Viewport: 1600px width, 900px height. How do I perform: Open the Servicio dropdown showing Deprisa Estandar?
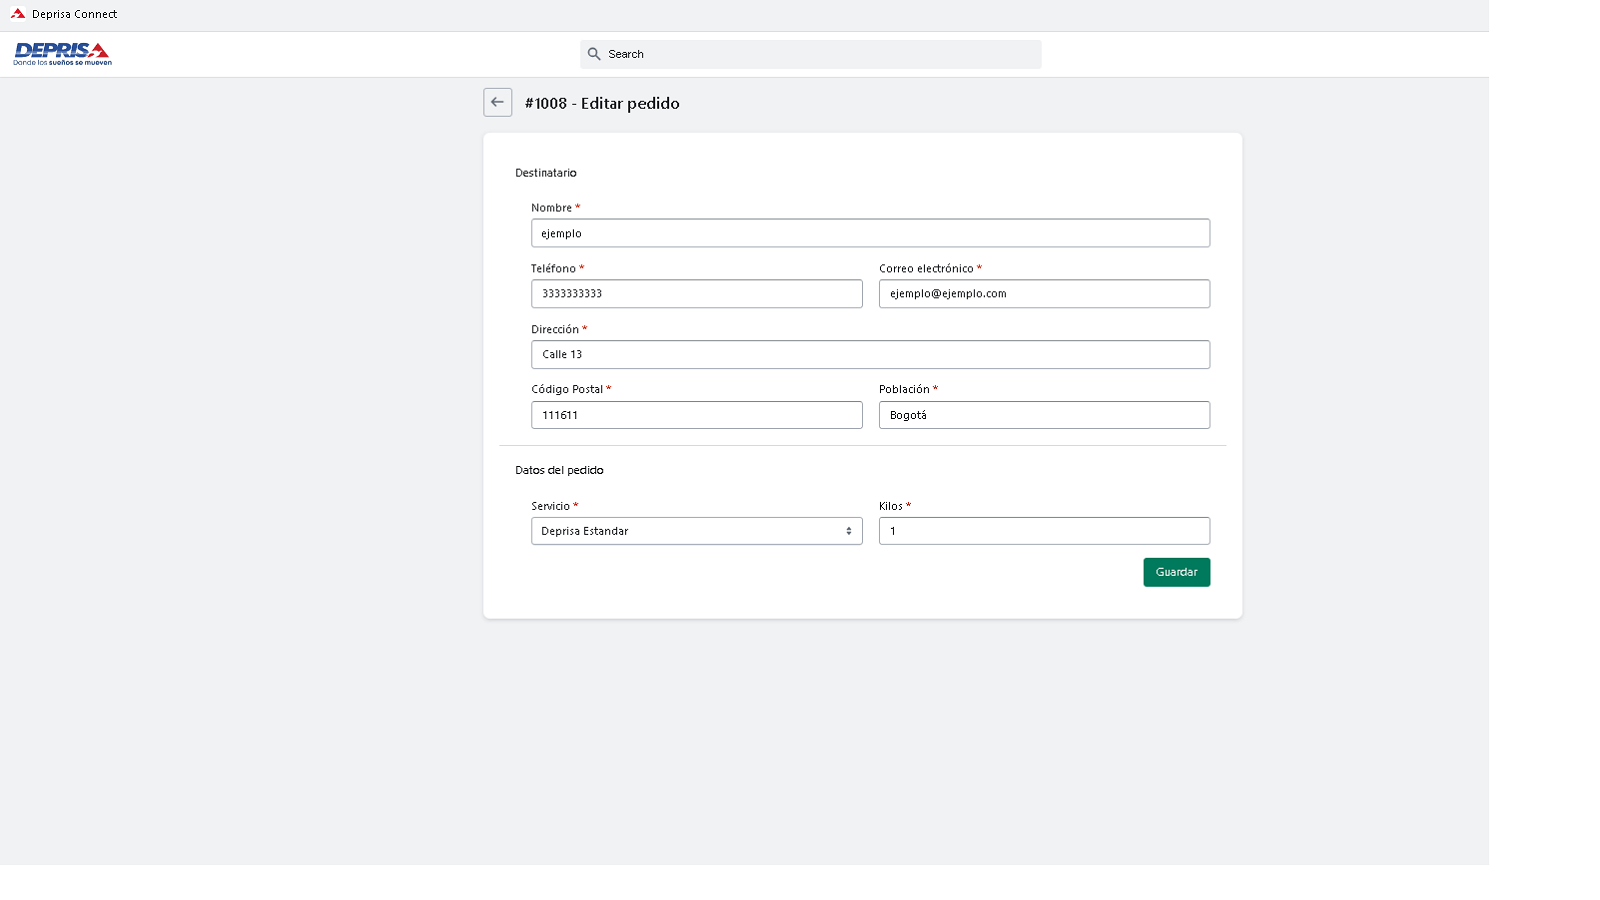[x=696, y=531]
